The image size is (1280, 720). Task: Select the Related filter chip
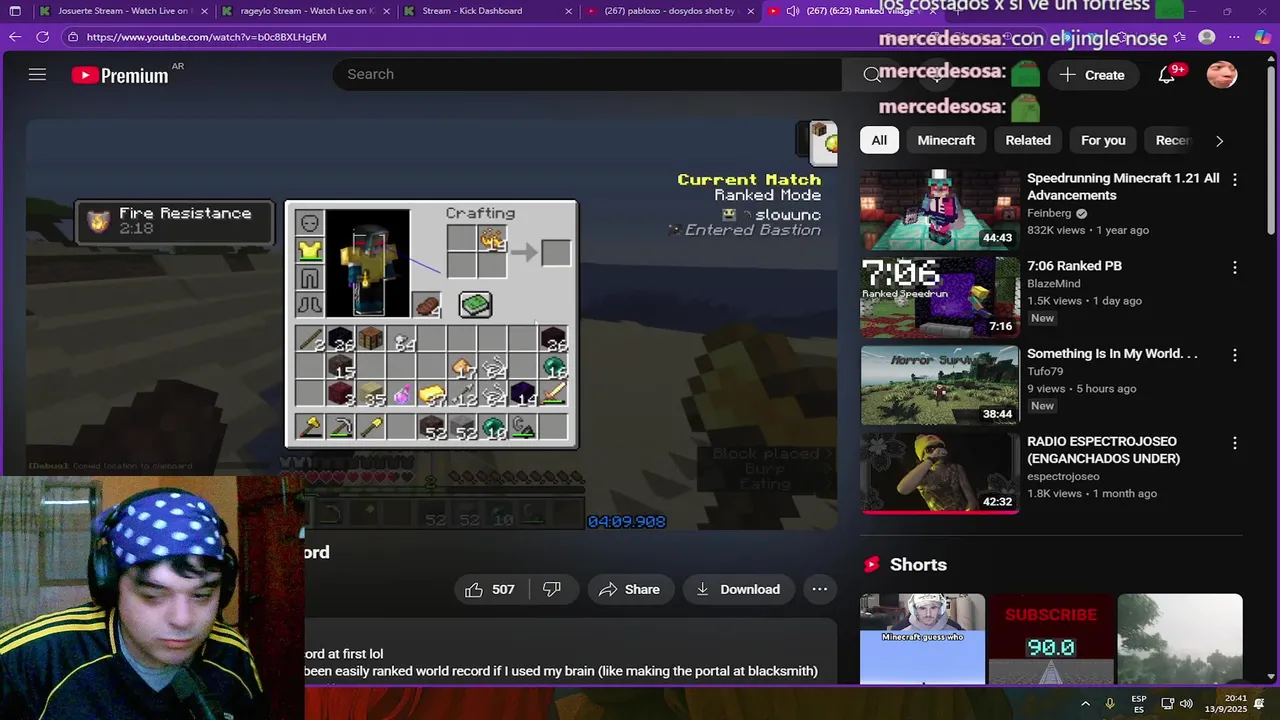[x=1028, y=140]
